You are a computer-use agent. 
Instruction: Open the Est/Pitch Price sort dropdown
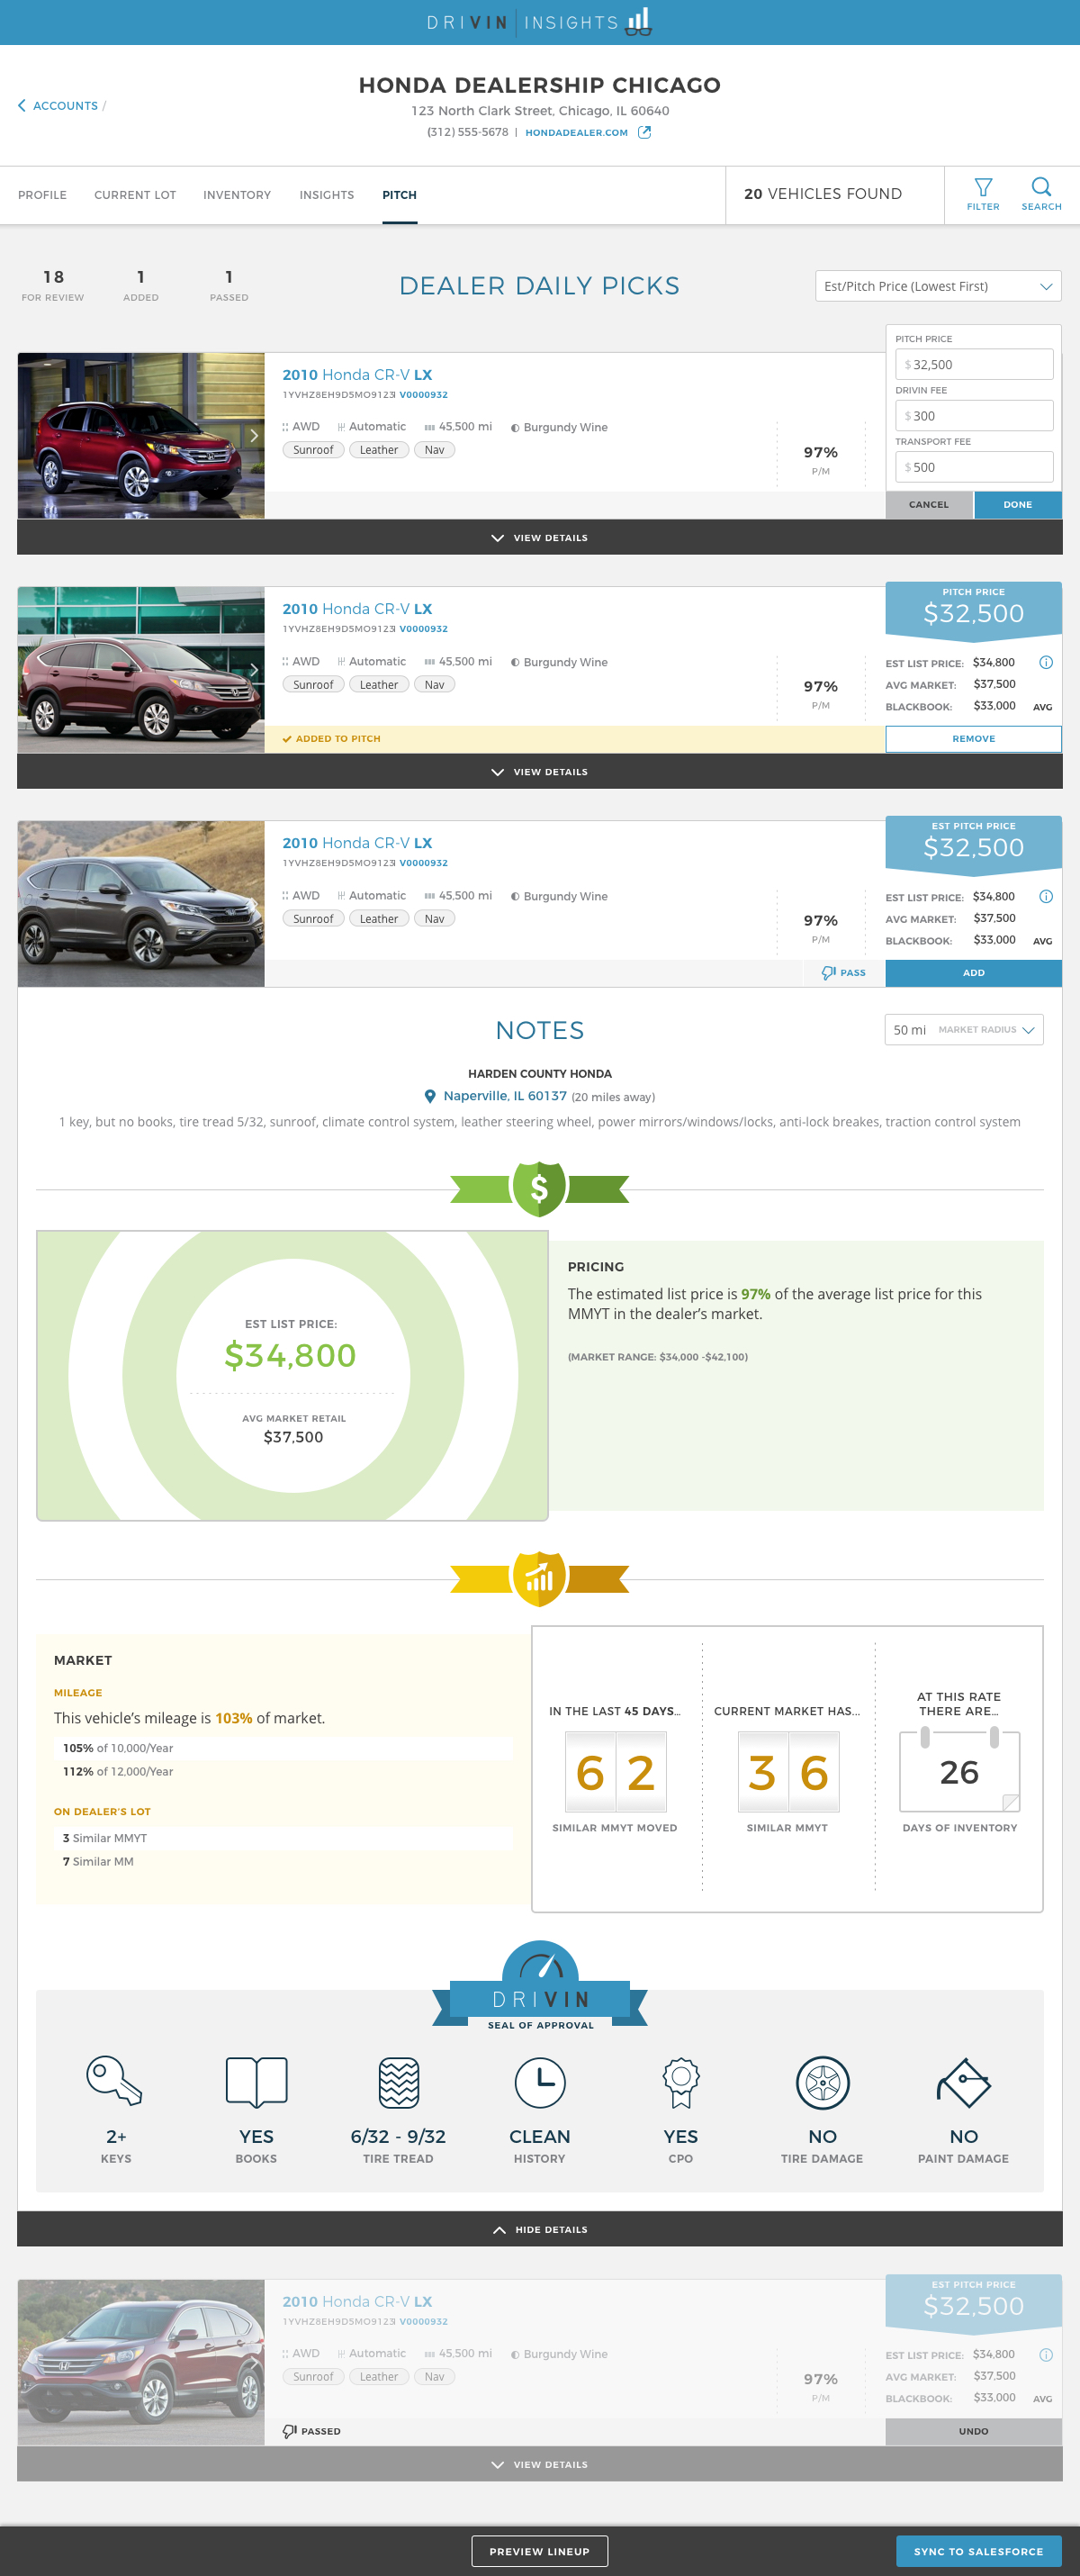[x=938, y=286]
